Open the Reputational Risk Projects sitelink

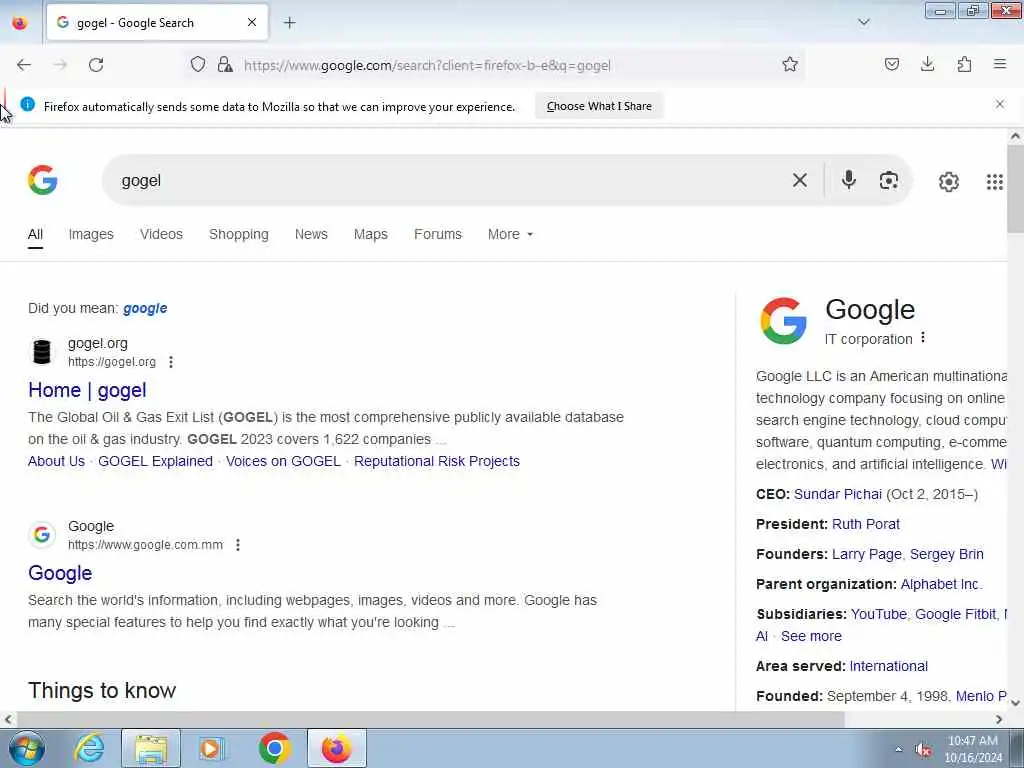pos(437,461)
